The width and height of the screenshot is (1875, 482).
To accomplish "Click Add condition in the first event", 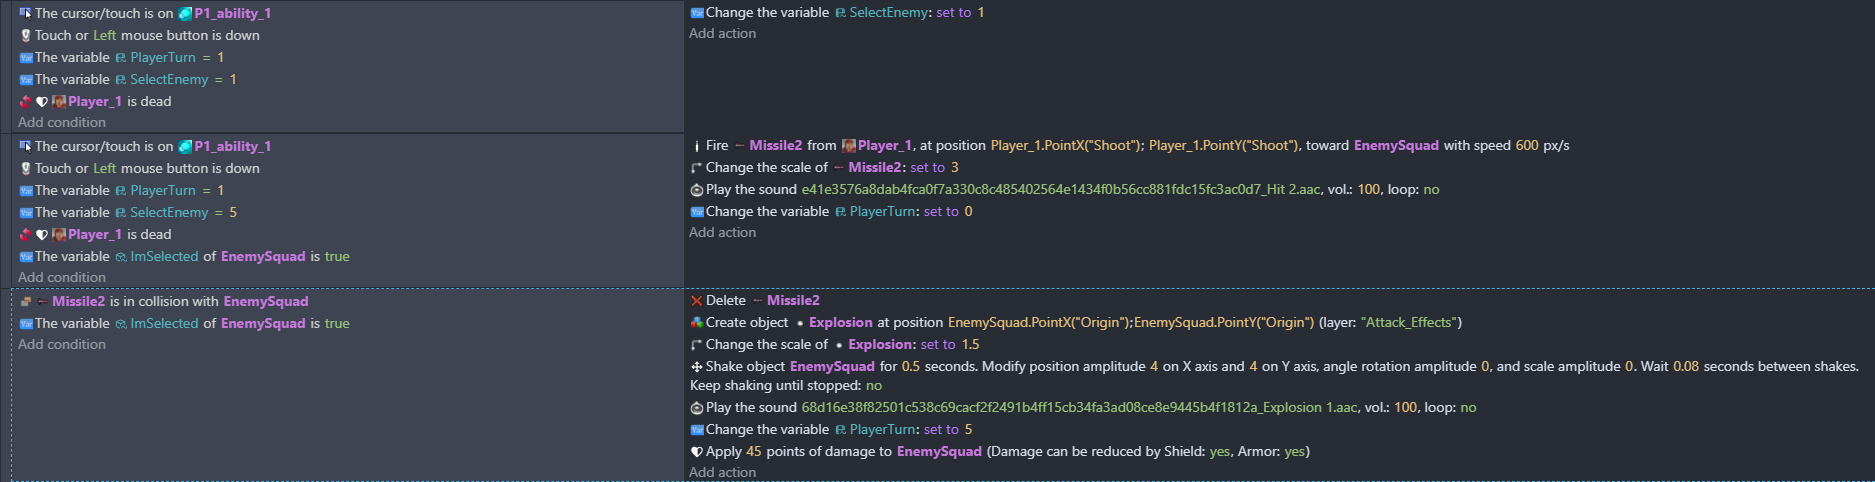I will (x=62, y=123).
